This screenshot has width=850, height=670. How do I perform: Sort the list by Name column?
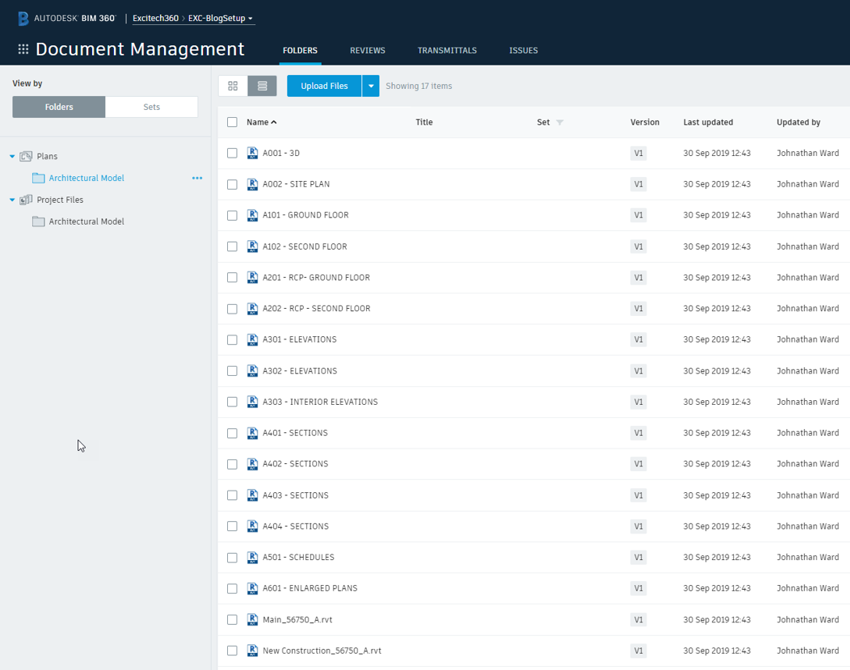[261, 122]
